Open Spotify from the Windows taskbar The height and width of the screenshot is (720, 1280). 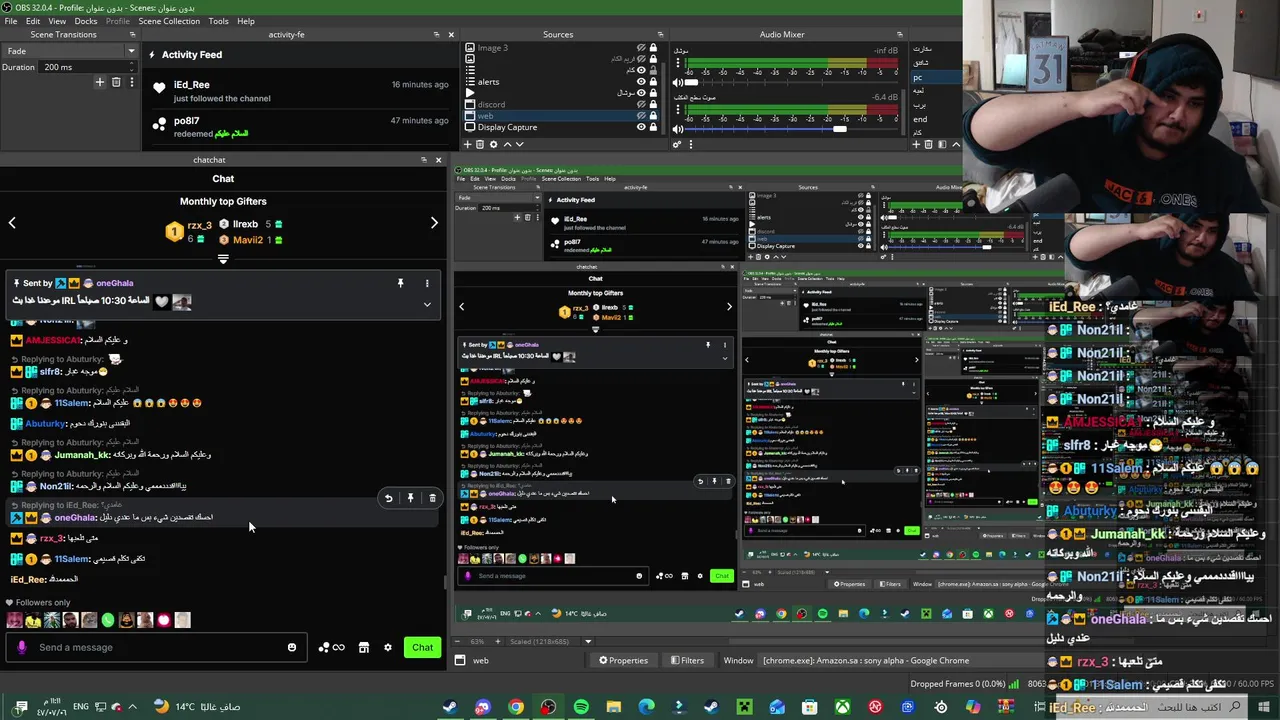pos(581,707)
